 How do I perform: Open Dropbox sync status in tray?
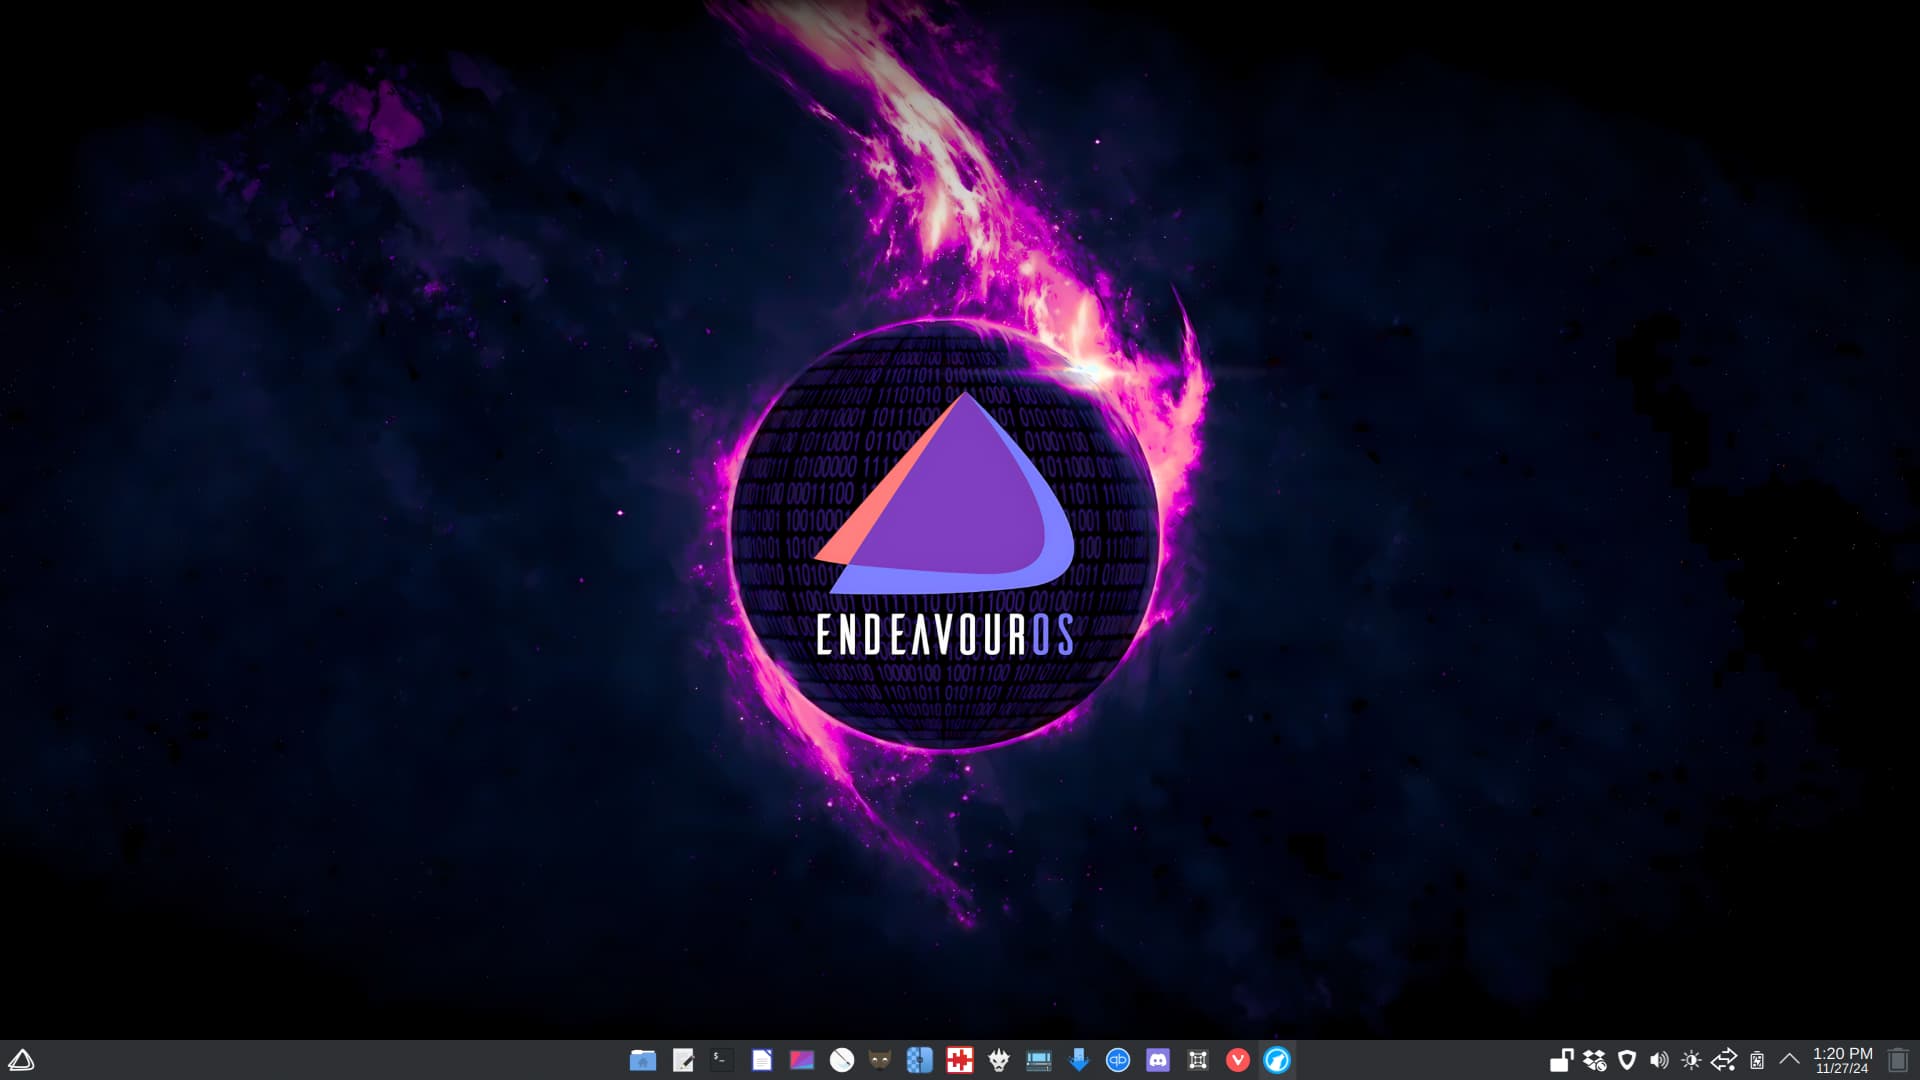point(1595,1060)
